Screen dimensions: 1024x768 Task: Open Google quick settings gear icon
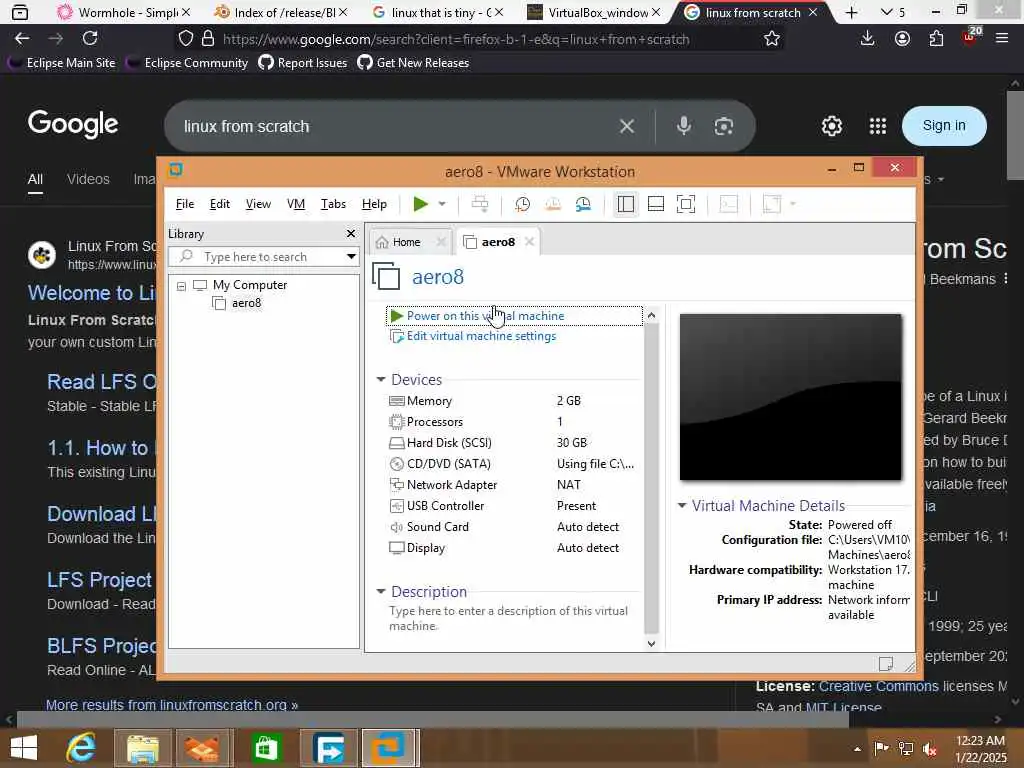(x=831, y=125)
